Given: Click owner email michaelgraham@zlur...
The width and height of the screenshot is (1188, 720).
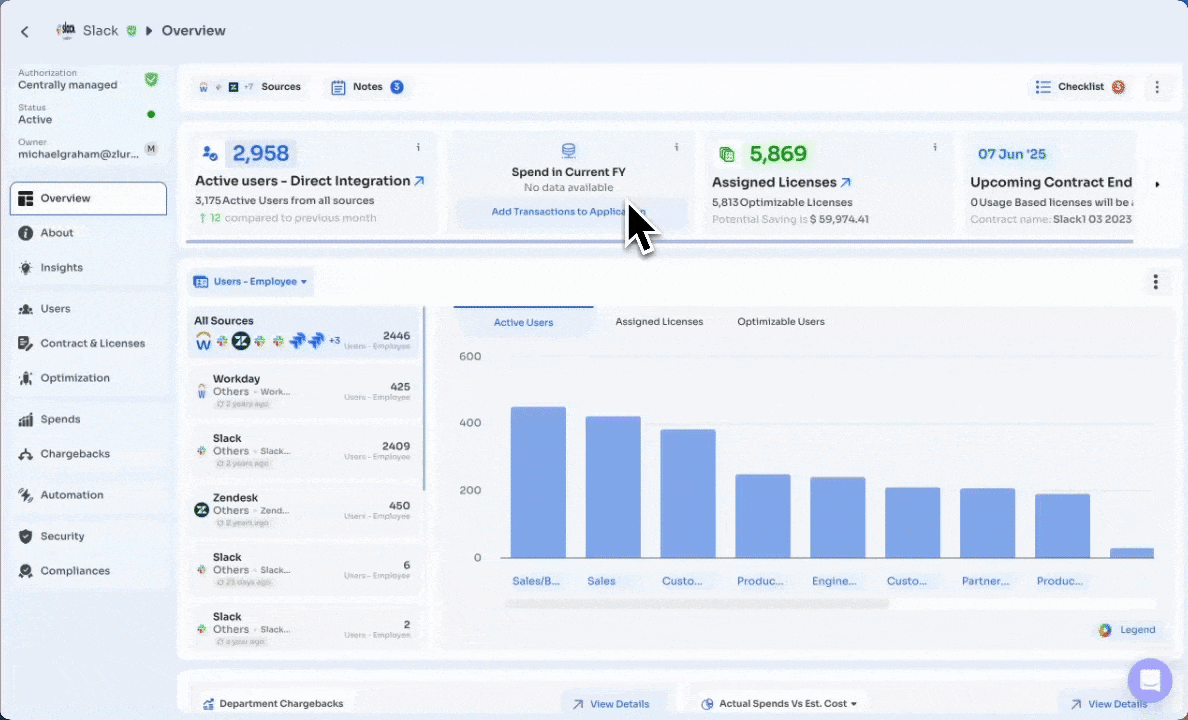Looking at the screenshot, I should [78, 154].
